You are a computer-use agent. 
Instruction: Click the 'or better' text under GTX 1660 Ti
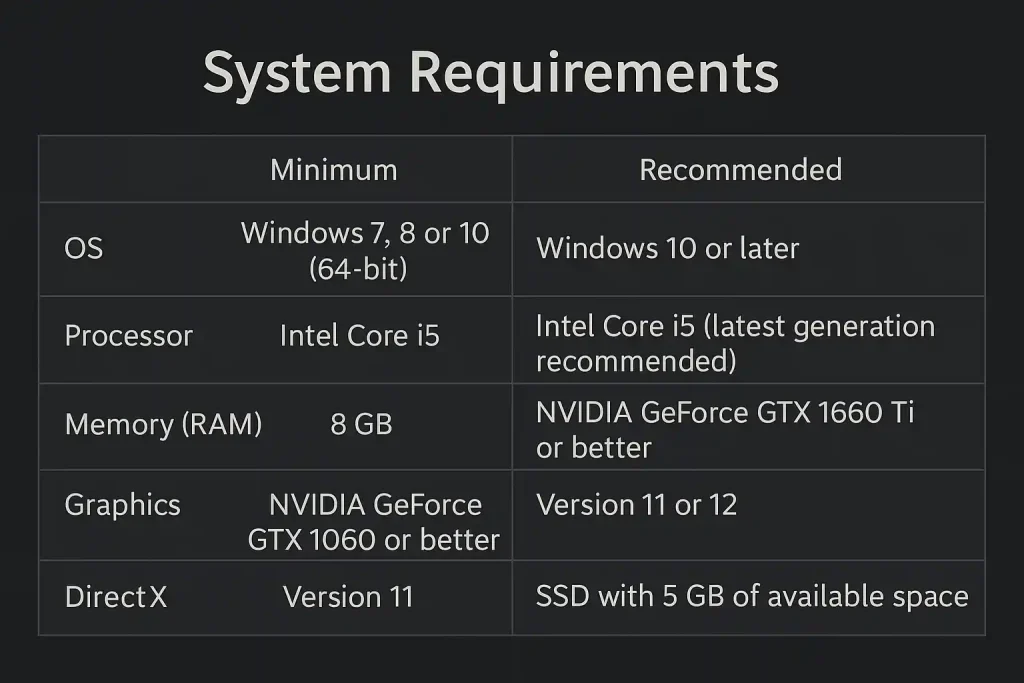[594, 448]
